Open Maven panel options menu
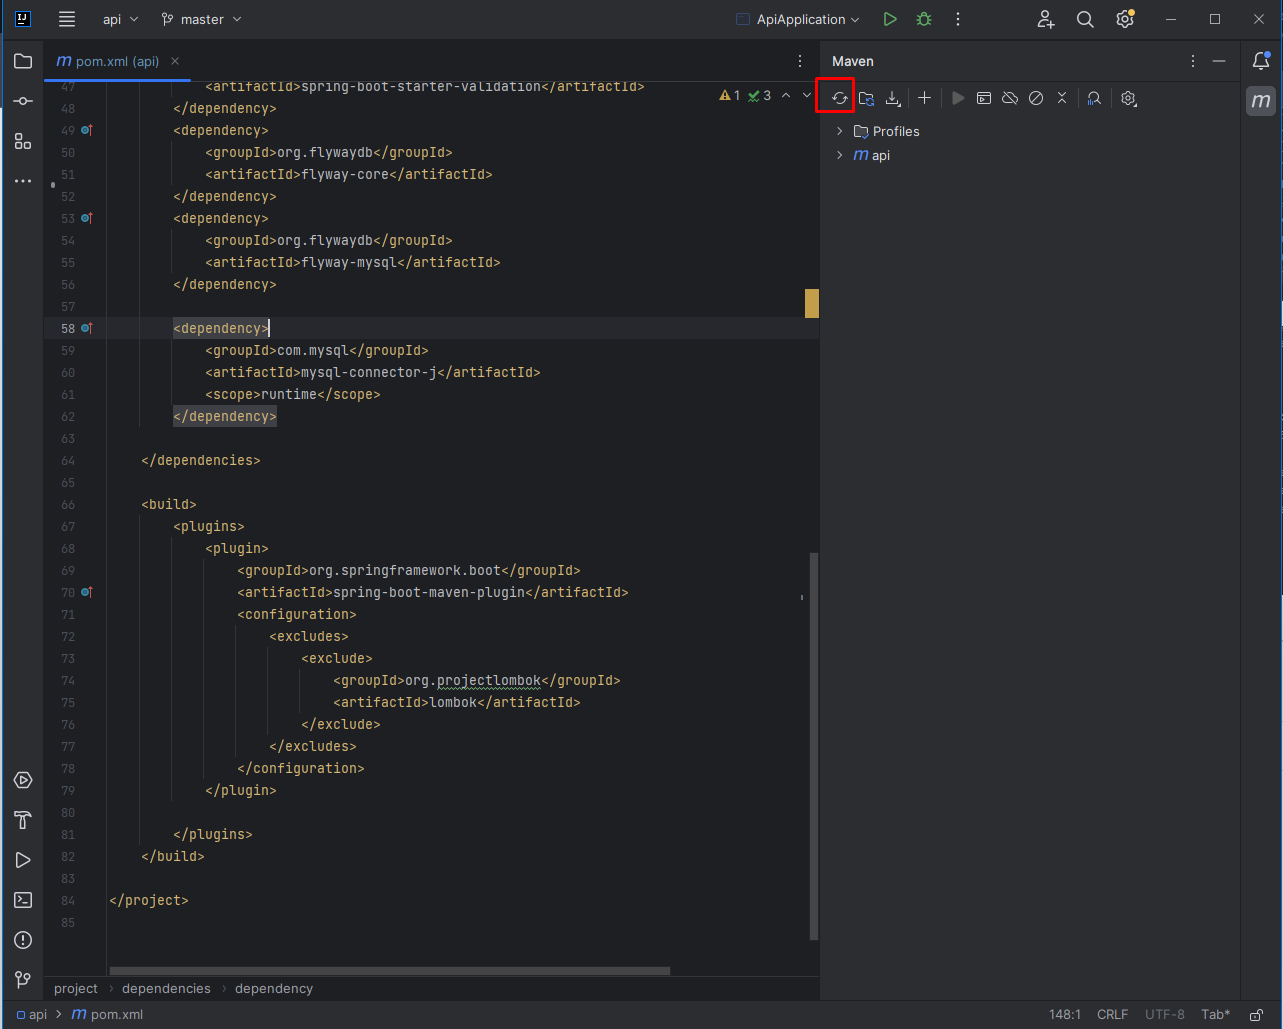The image size is (1283, 1029). coord(1193,61)
